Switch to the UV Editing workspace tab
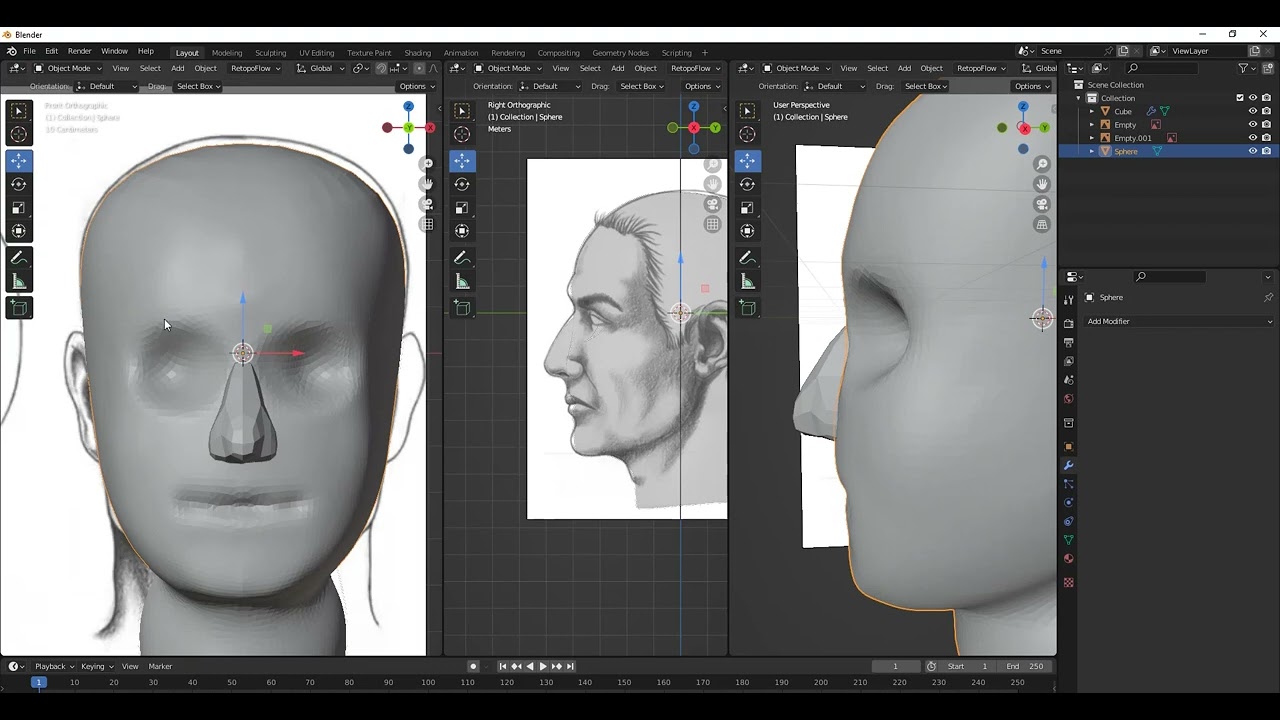 coord(316,53)
